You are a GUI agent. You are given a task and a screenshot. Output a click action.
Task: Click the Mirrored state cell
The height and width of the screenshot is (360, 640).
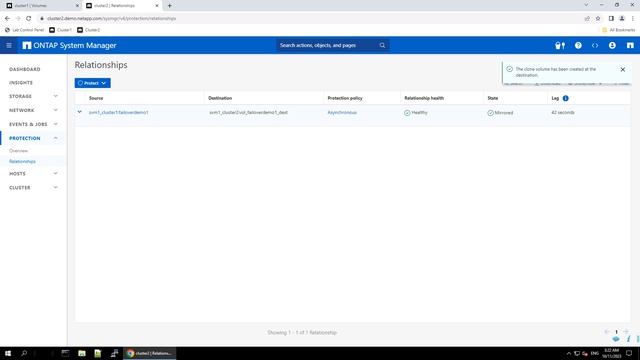(500, 113)
